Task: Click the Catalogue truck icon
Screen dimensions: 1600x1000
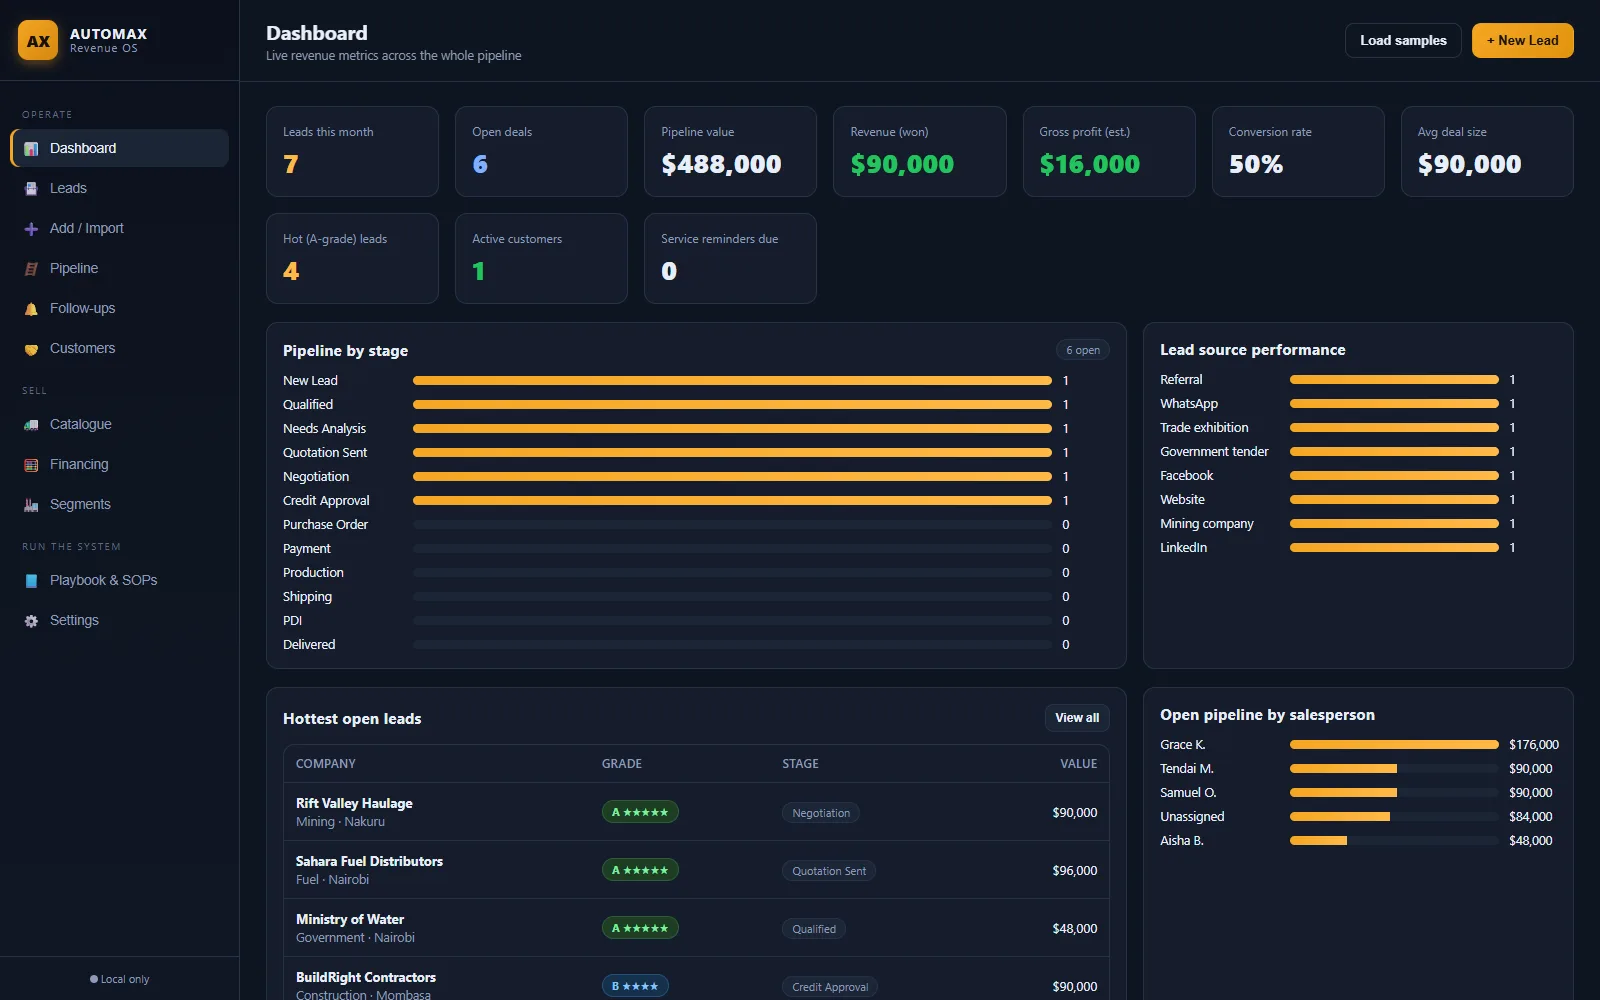Action: tap(31, 425)
